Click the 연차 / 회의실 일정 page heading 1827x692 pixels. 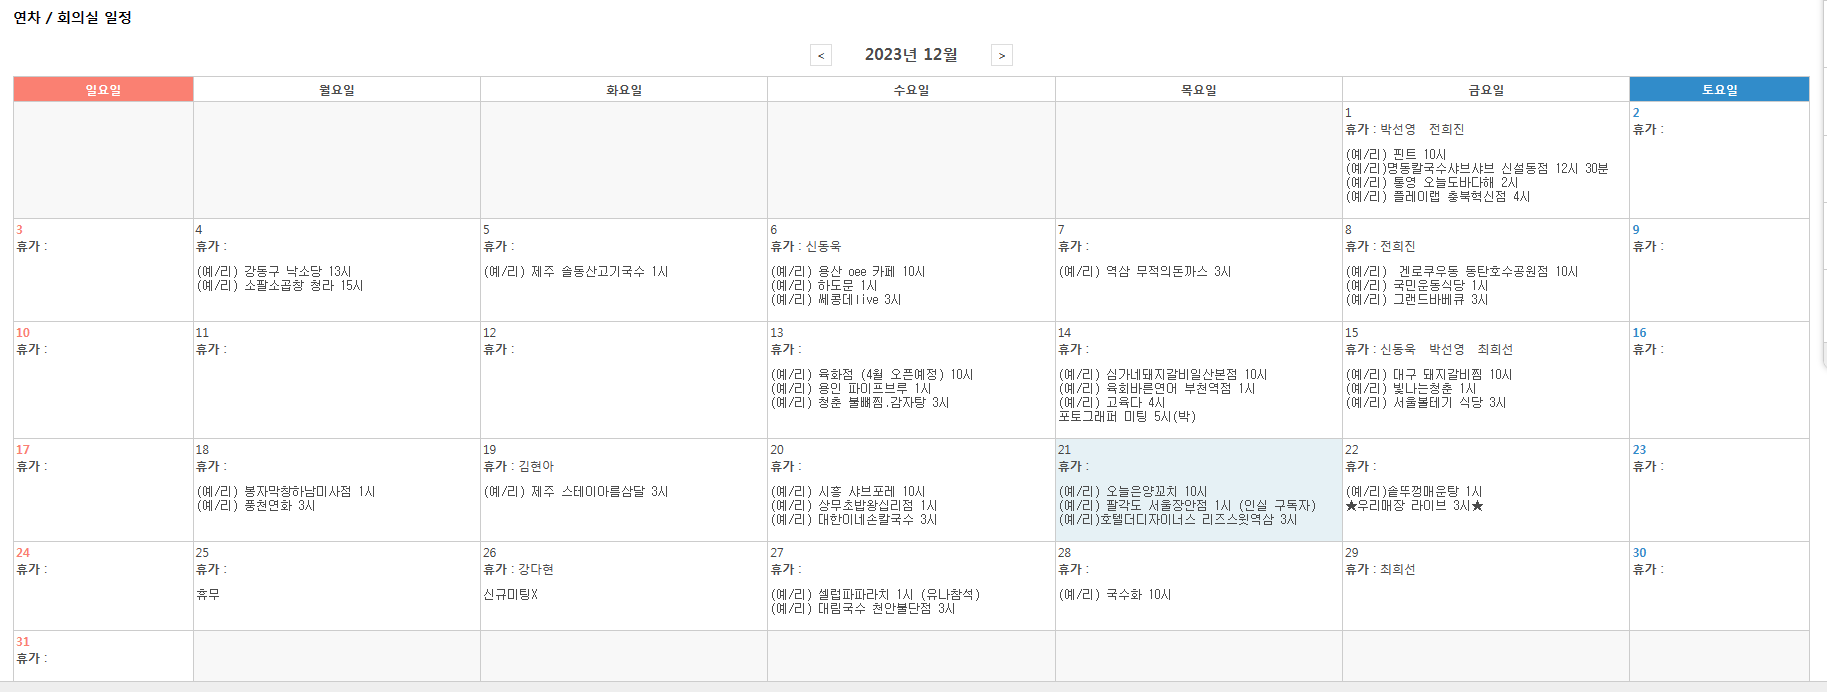click(72, 18)
